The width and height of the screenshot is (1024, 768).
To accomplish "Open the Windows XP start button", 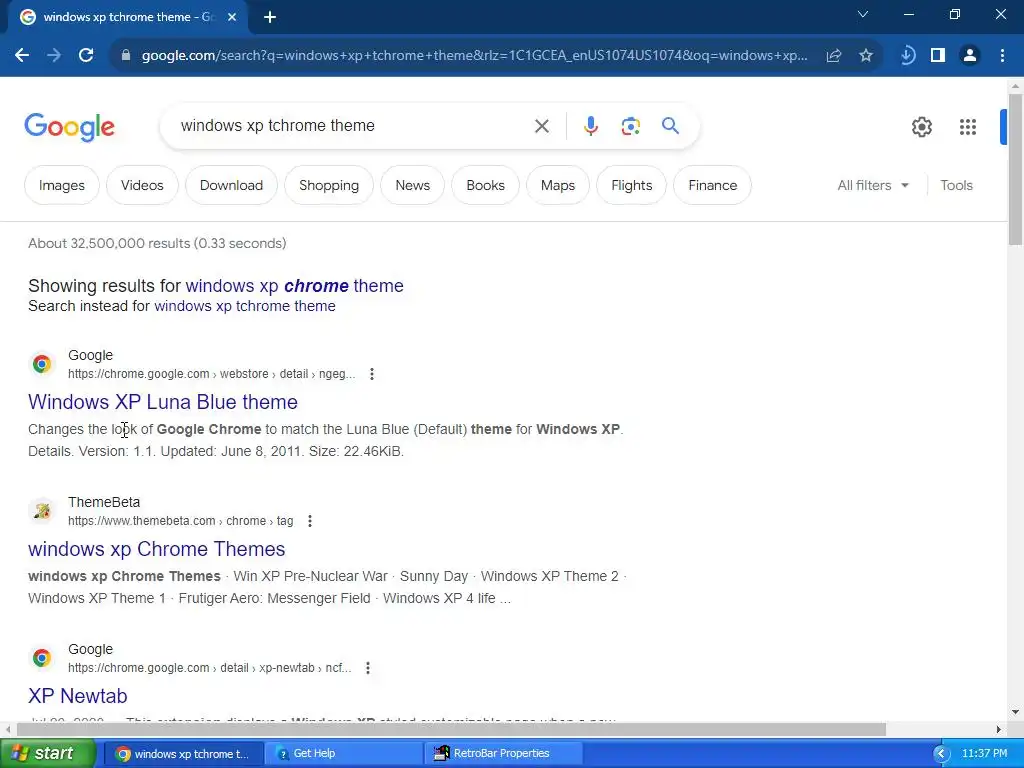I will click(x=48, y=754).
